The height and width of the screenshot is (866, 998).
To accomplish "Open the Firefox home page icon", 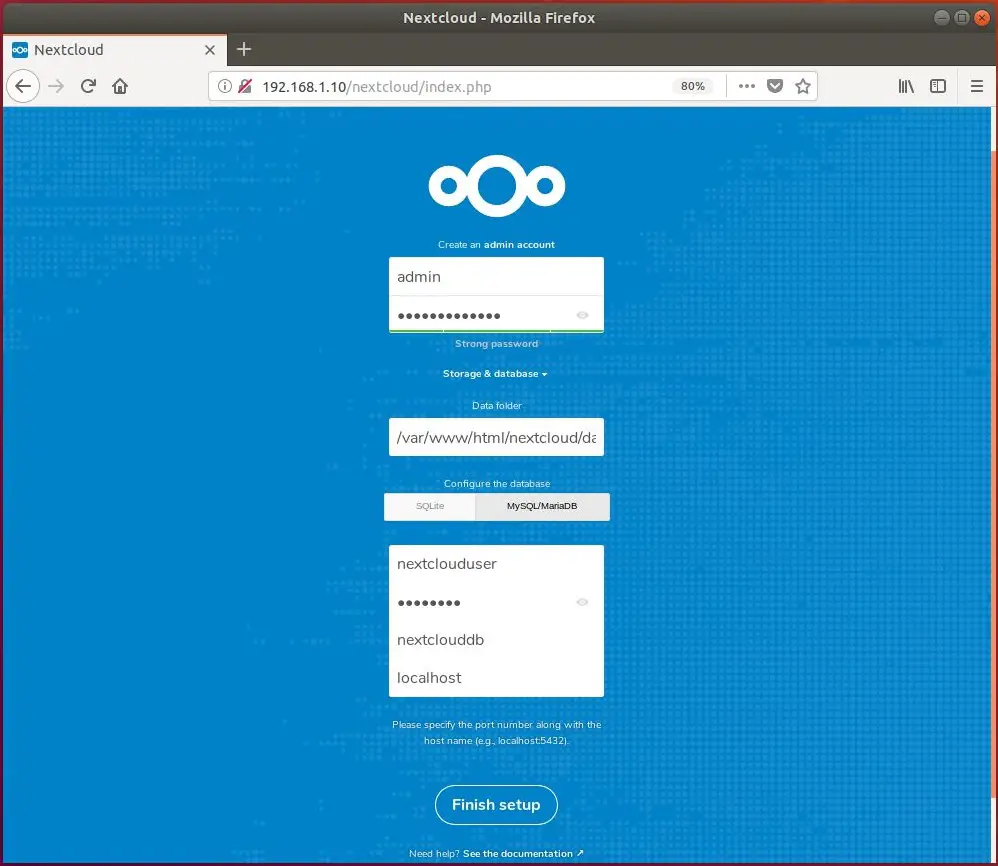I will [120, 86].
